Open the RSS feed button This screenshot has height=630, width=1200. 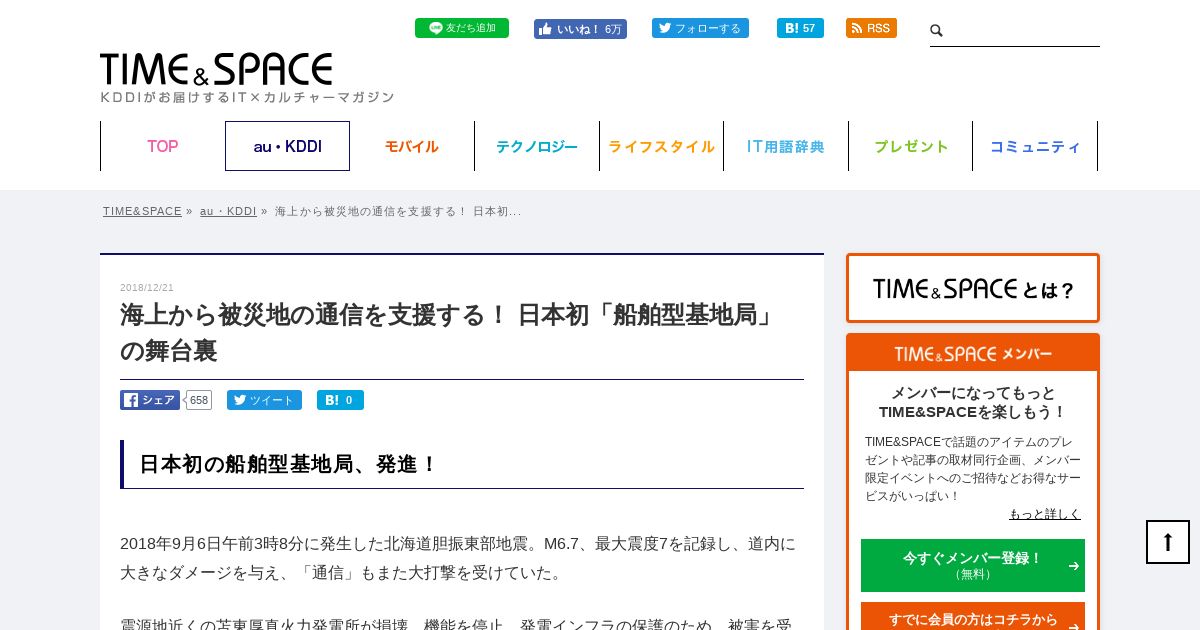pos(871,28)
